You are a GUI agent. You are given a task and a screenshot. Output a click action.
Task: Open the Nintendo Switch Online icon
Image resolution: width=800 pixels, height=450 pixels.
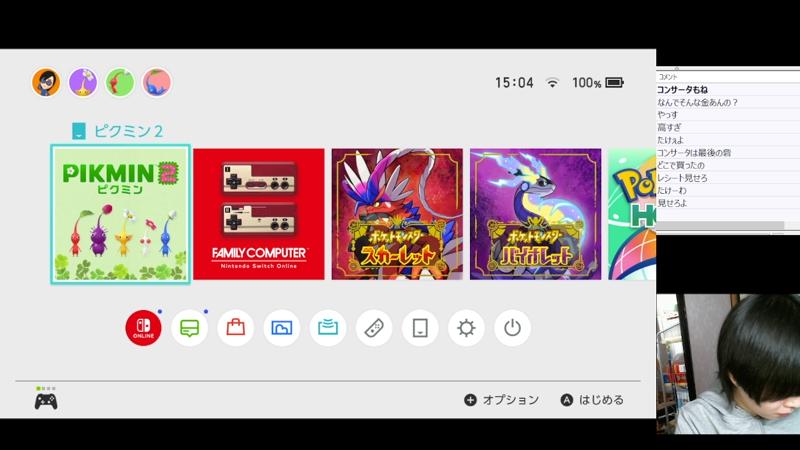pos(143,328)
